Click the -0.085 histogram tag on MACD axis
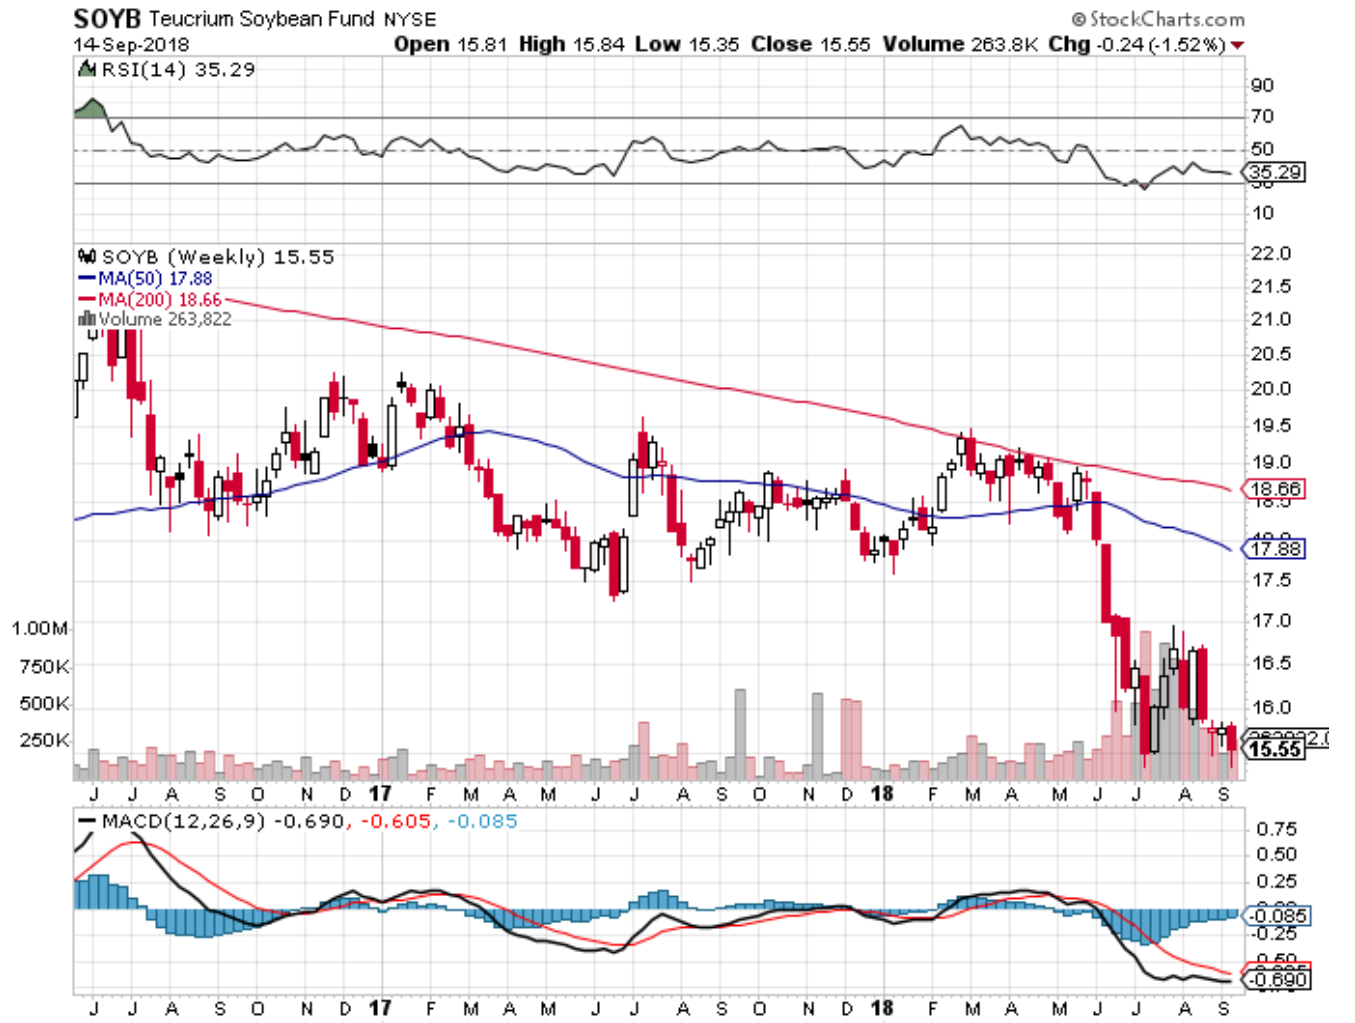Viewport: 1355px width, 1023px height. click(x=1275, y=916)
